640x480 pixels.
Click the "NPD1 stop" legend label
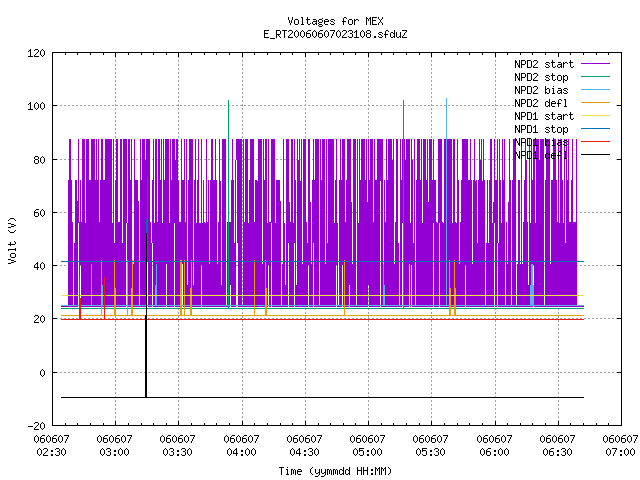click(541, 129)
